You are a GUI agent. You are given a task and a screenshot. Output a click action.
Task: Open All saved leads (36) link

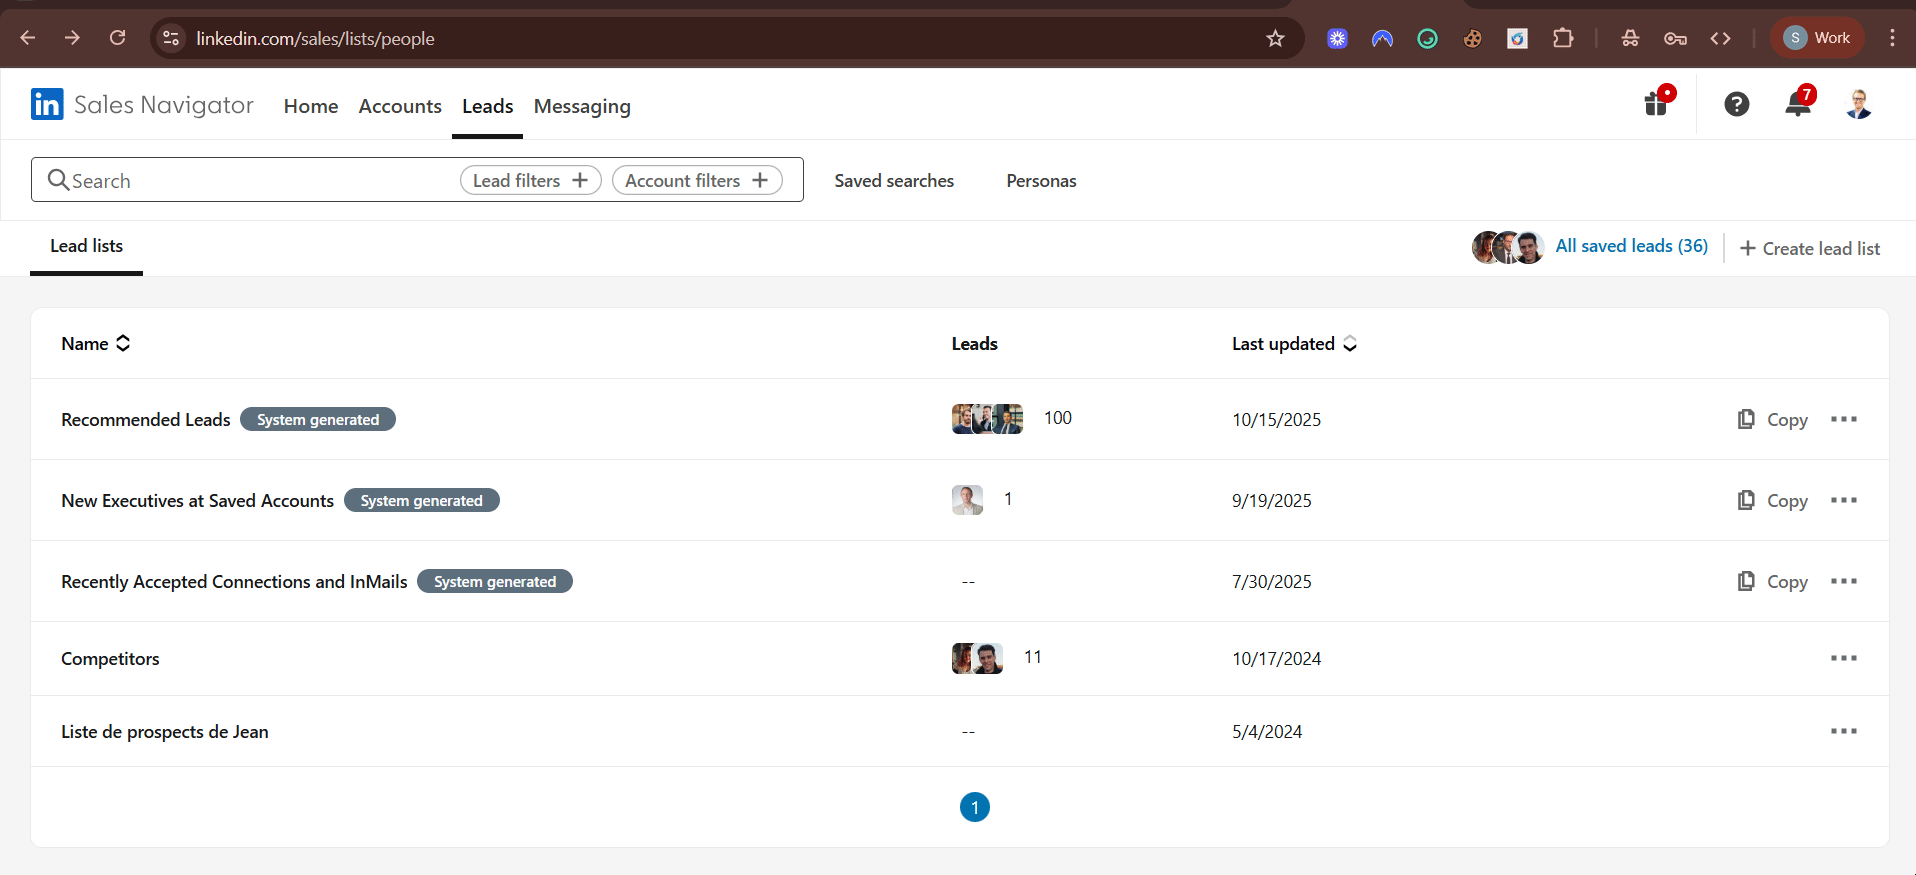click(1631, 246)
